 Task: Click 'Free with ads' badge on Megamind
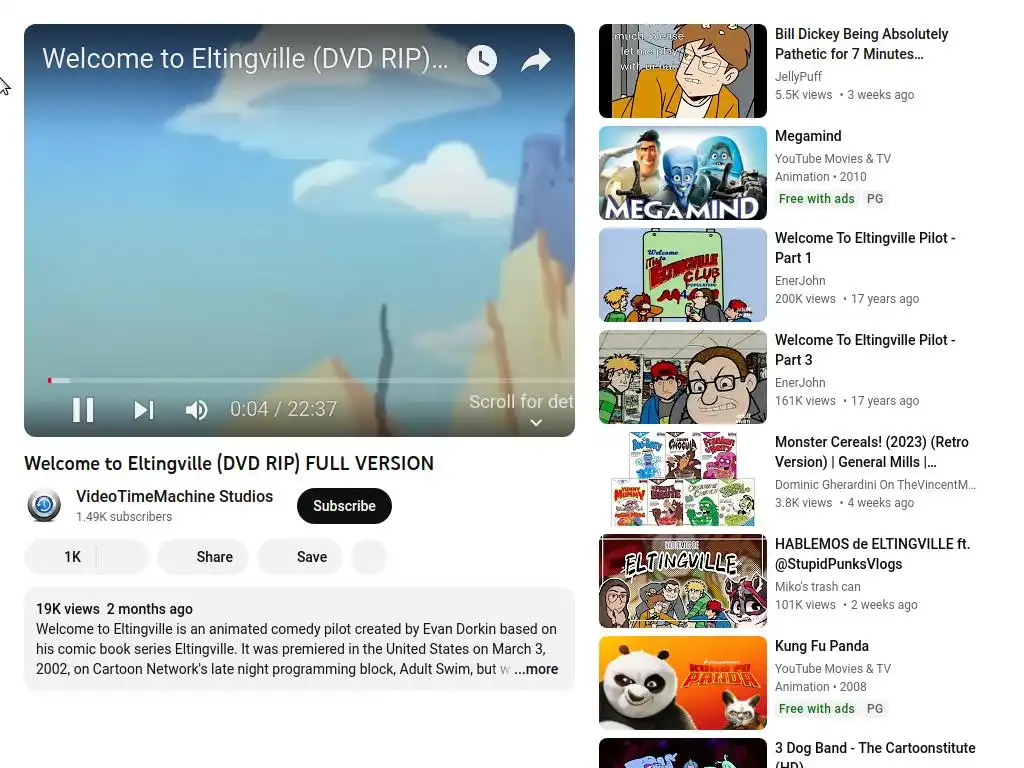[816, 199]
